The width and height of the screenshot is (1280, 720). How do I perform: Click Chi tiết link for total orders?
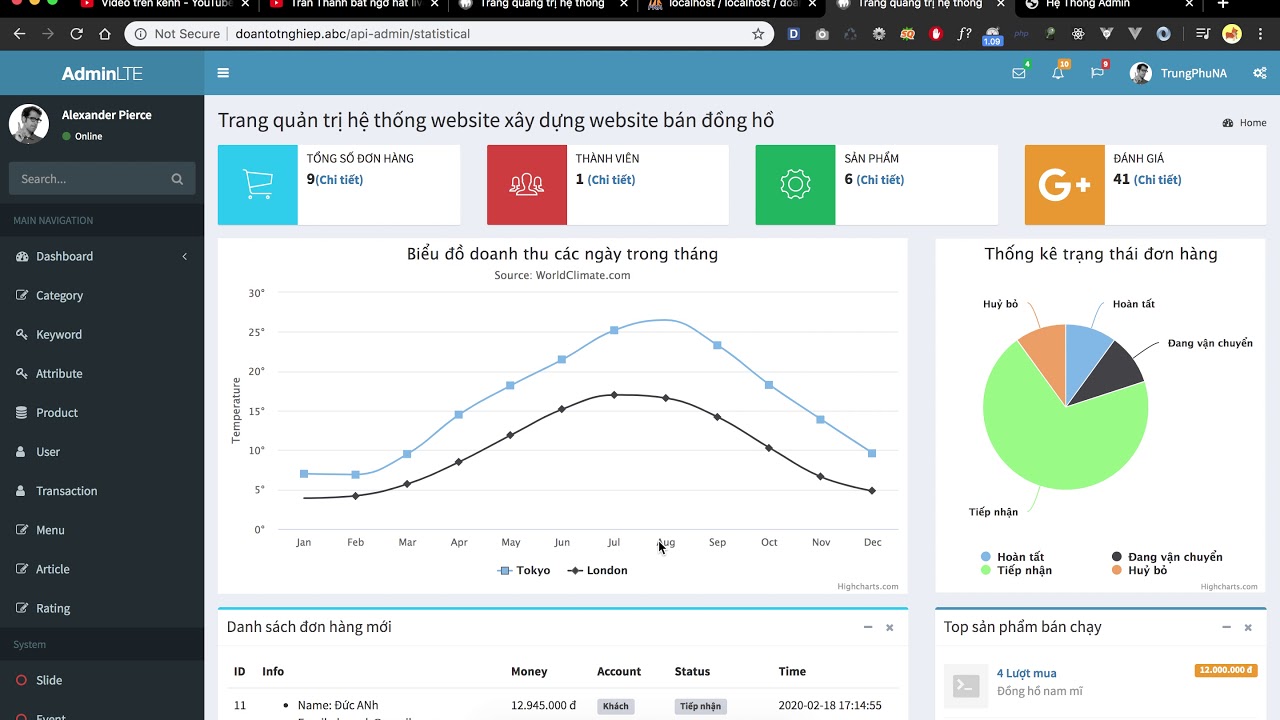pos(339,180)
